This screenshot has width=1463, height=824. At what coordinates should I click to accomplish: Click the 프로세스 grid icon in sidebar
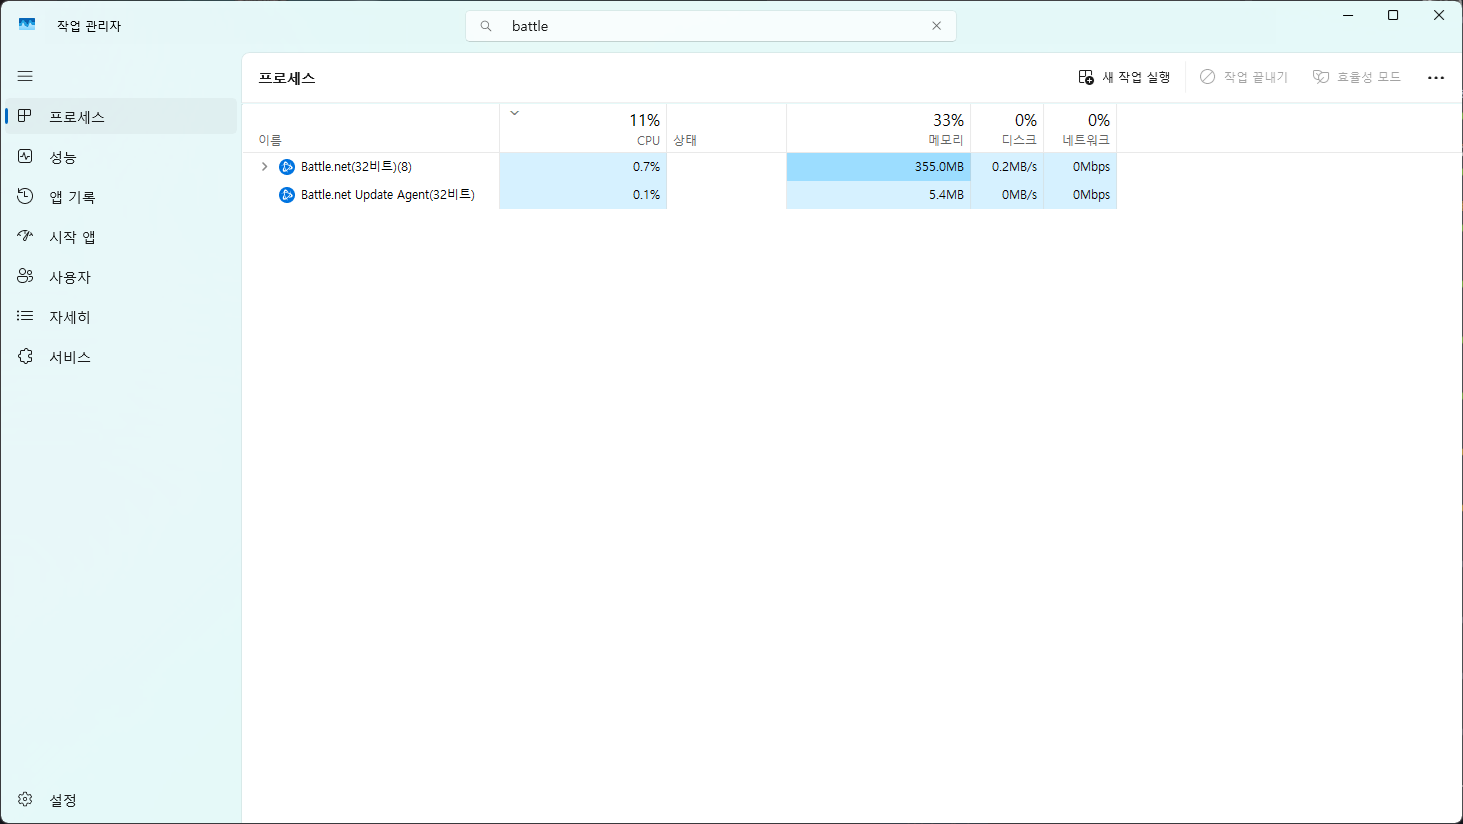point(25,116)
